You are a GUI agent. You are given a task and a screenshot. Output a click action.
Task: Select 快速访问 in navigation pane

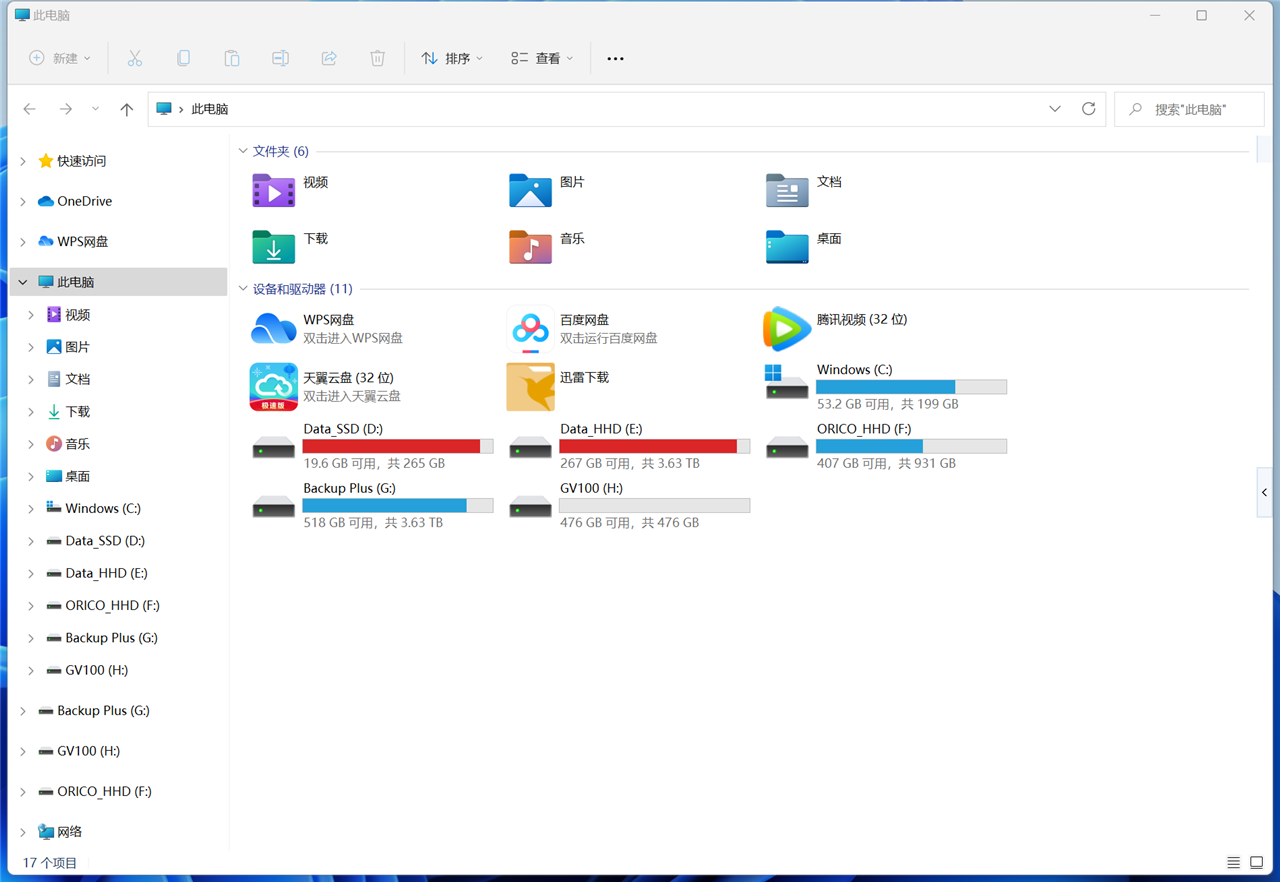click(x=71, y=161)
